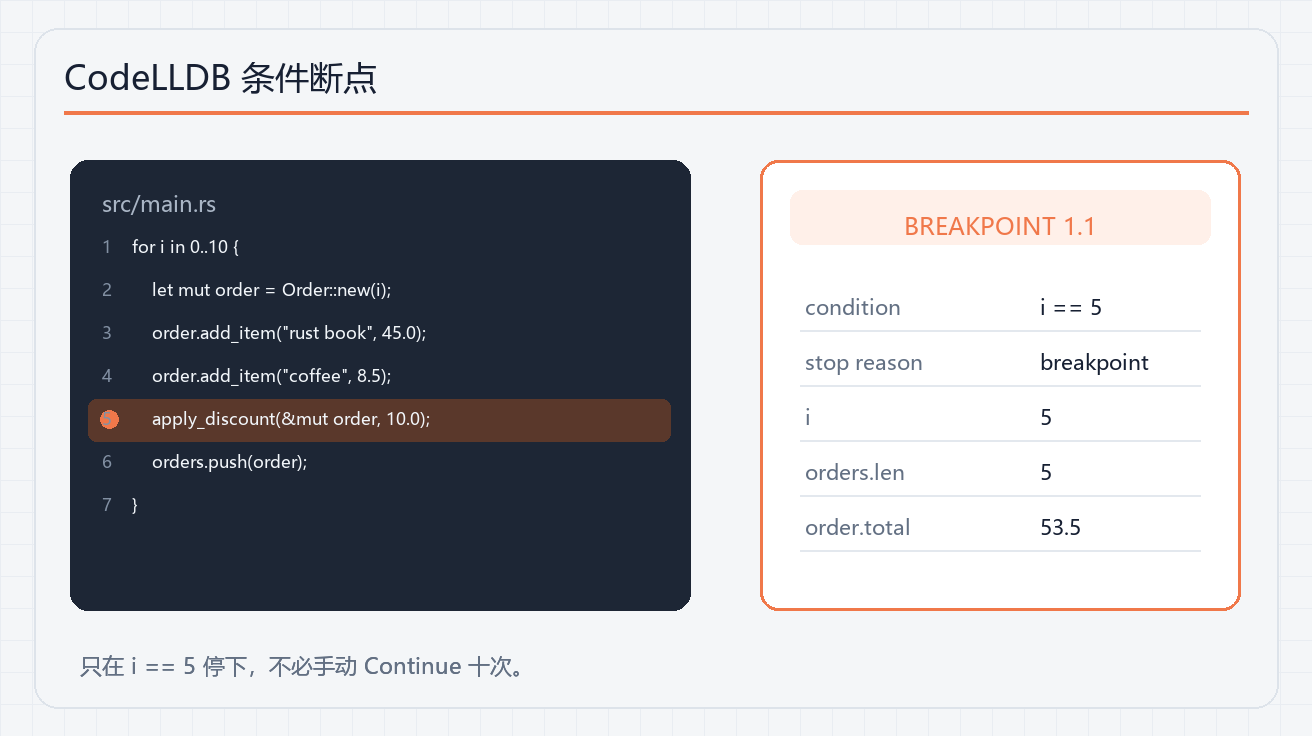Select the condition value 'i == 5'

click(x=1070, y=307)
